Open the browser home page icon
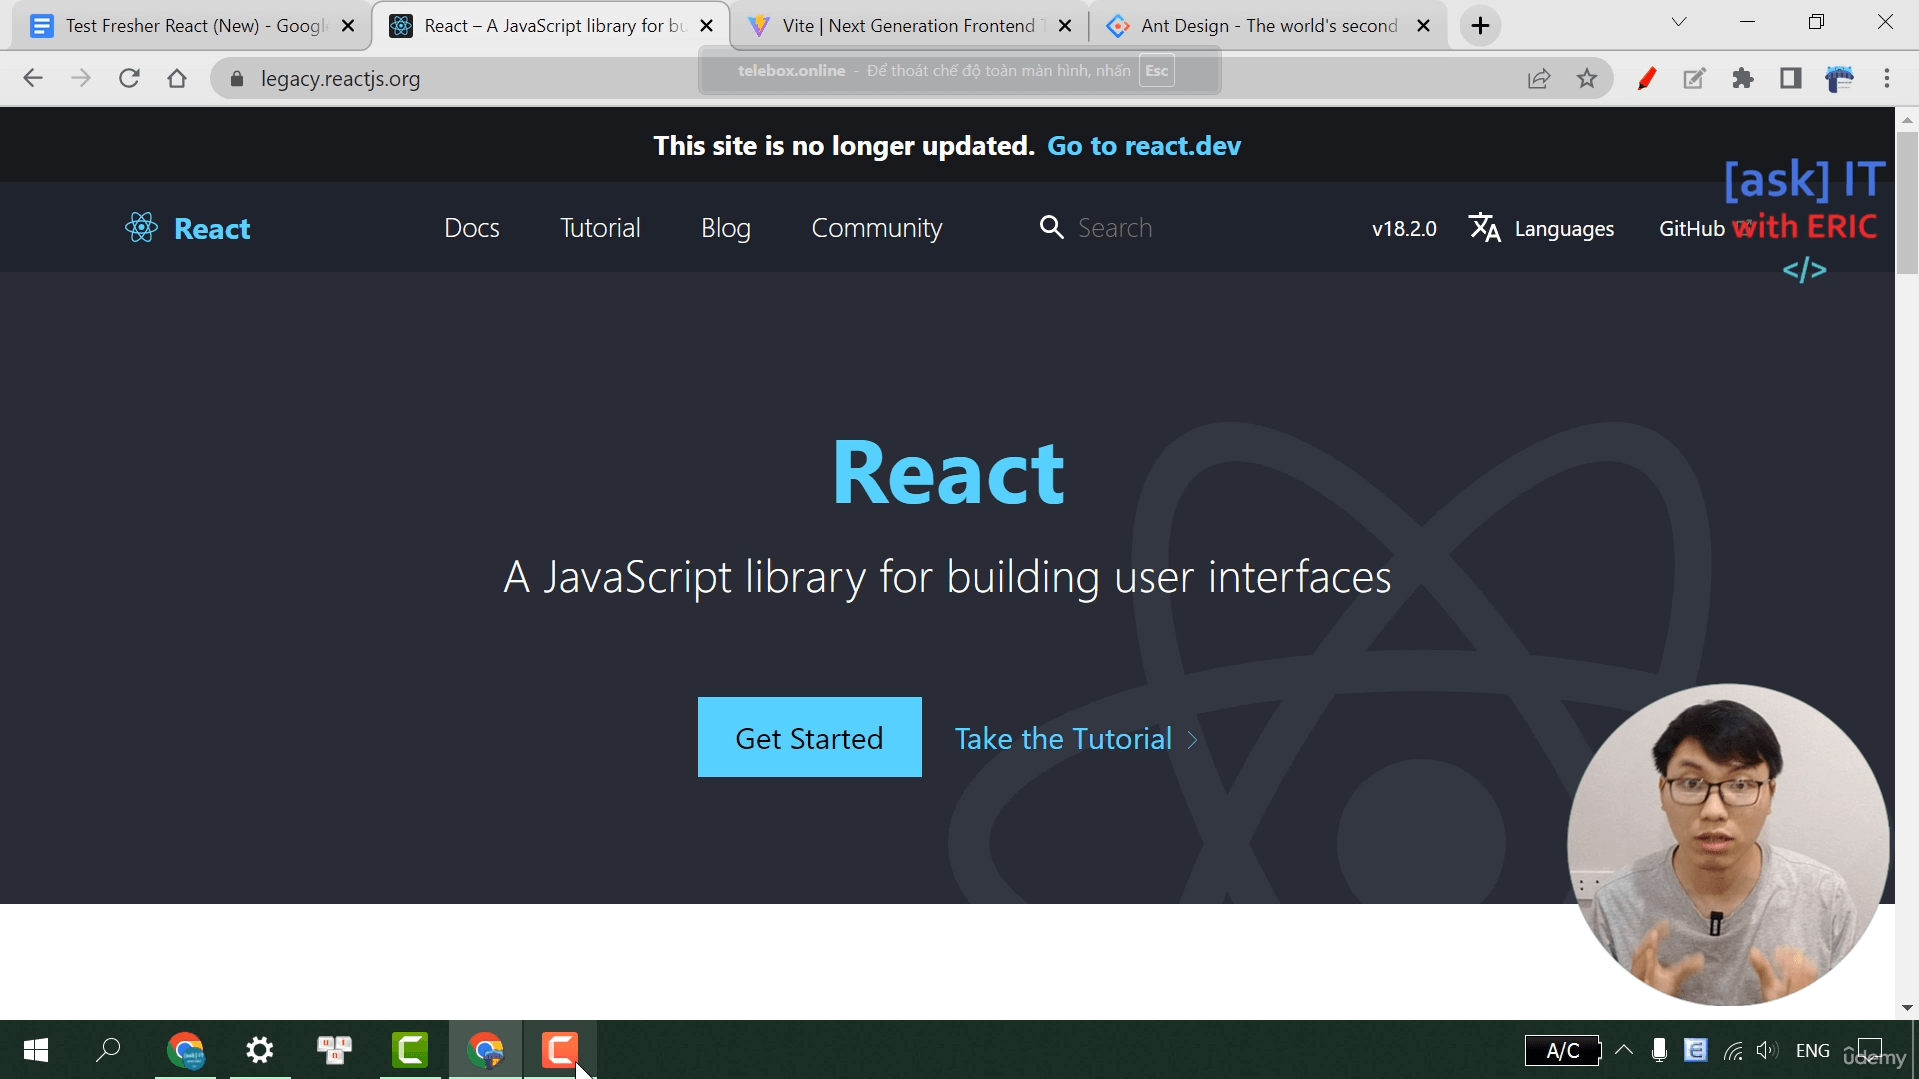1919x1079 pixels. click(177, 78)
